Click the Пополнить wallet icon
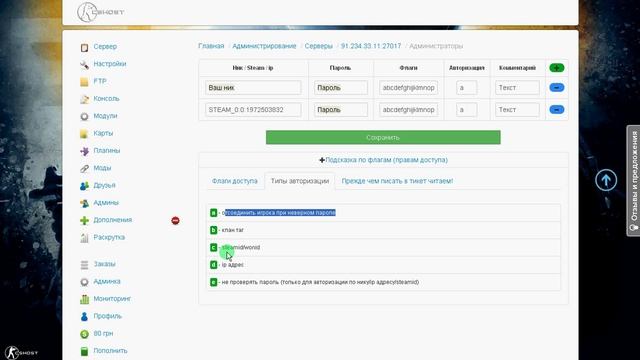The image size is (640, 360). click(x=84, y=351)
